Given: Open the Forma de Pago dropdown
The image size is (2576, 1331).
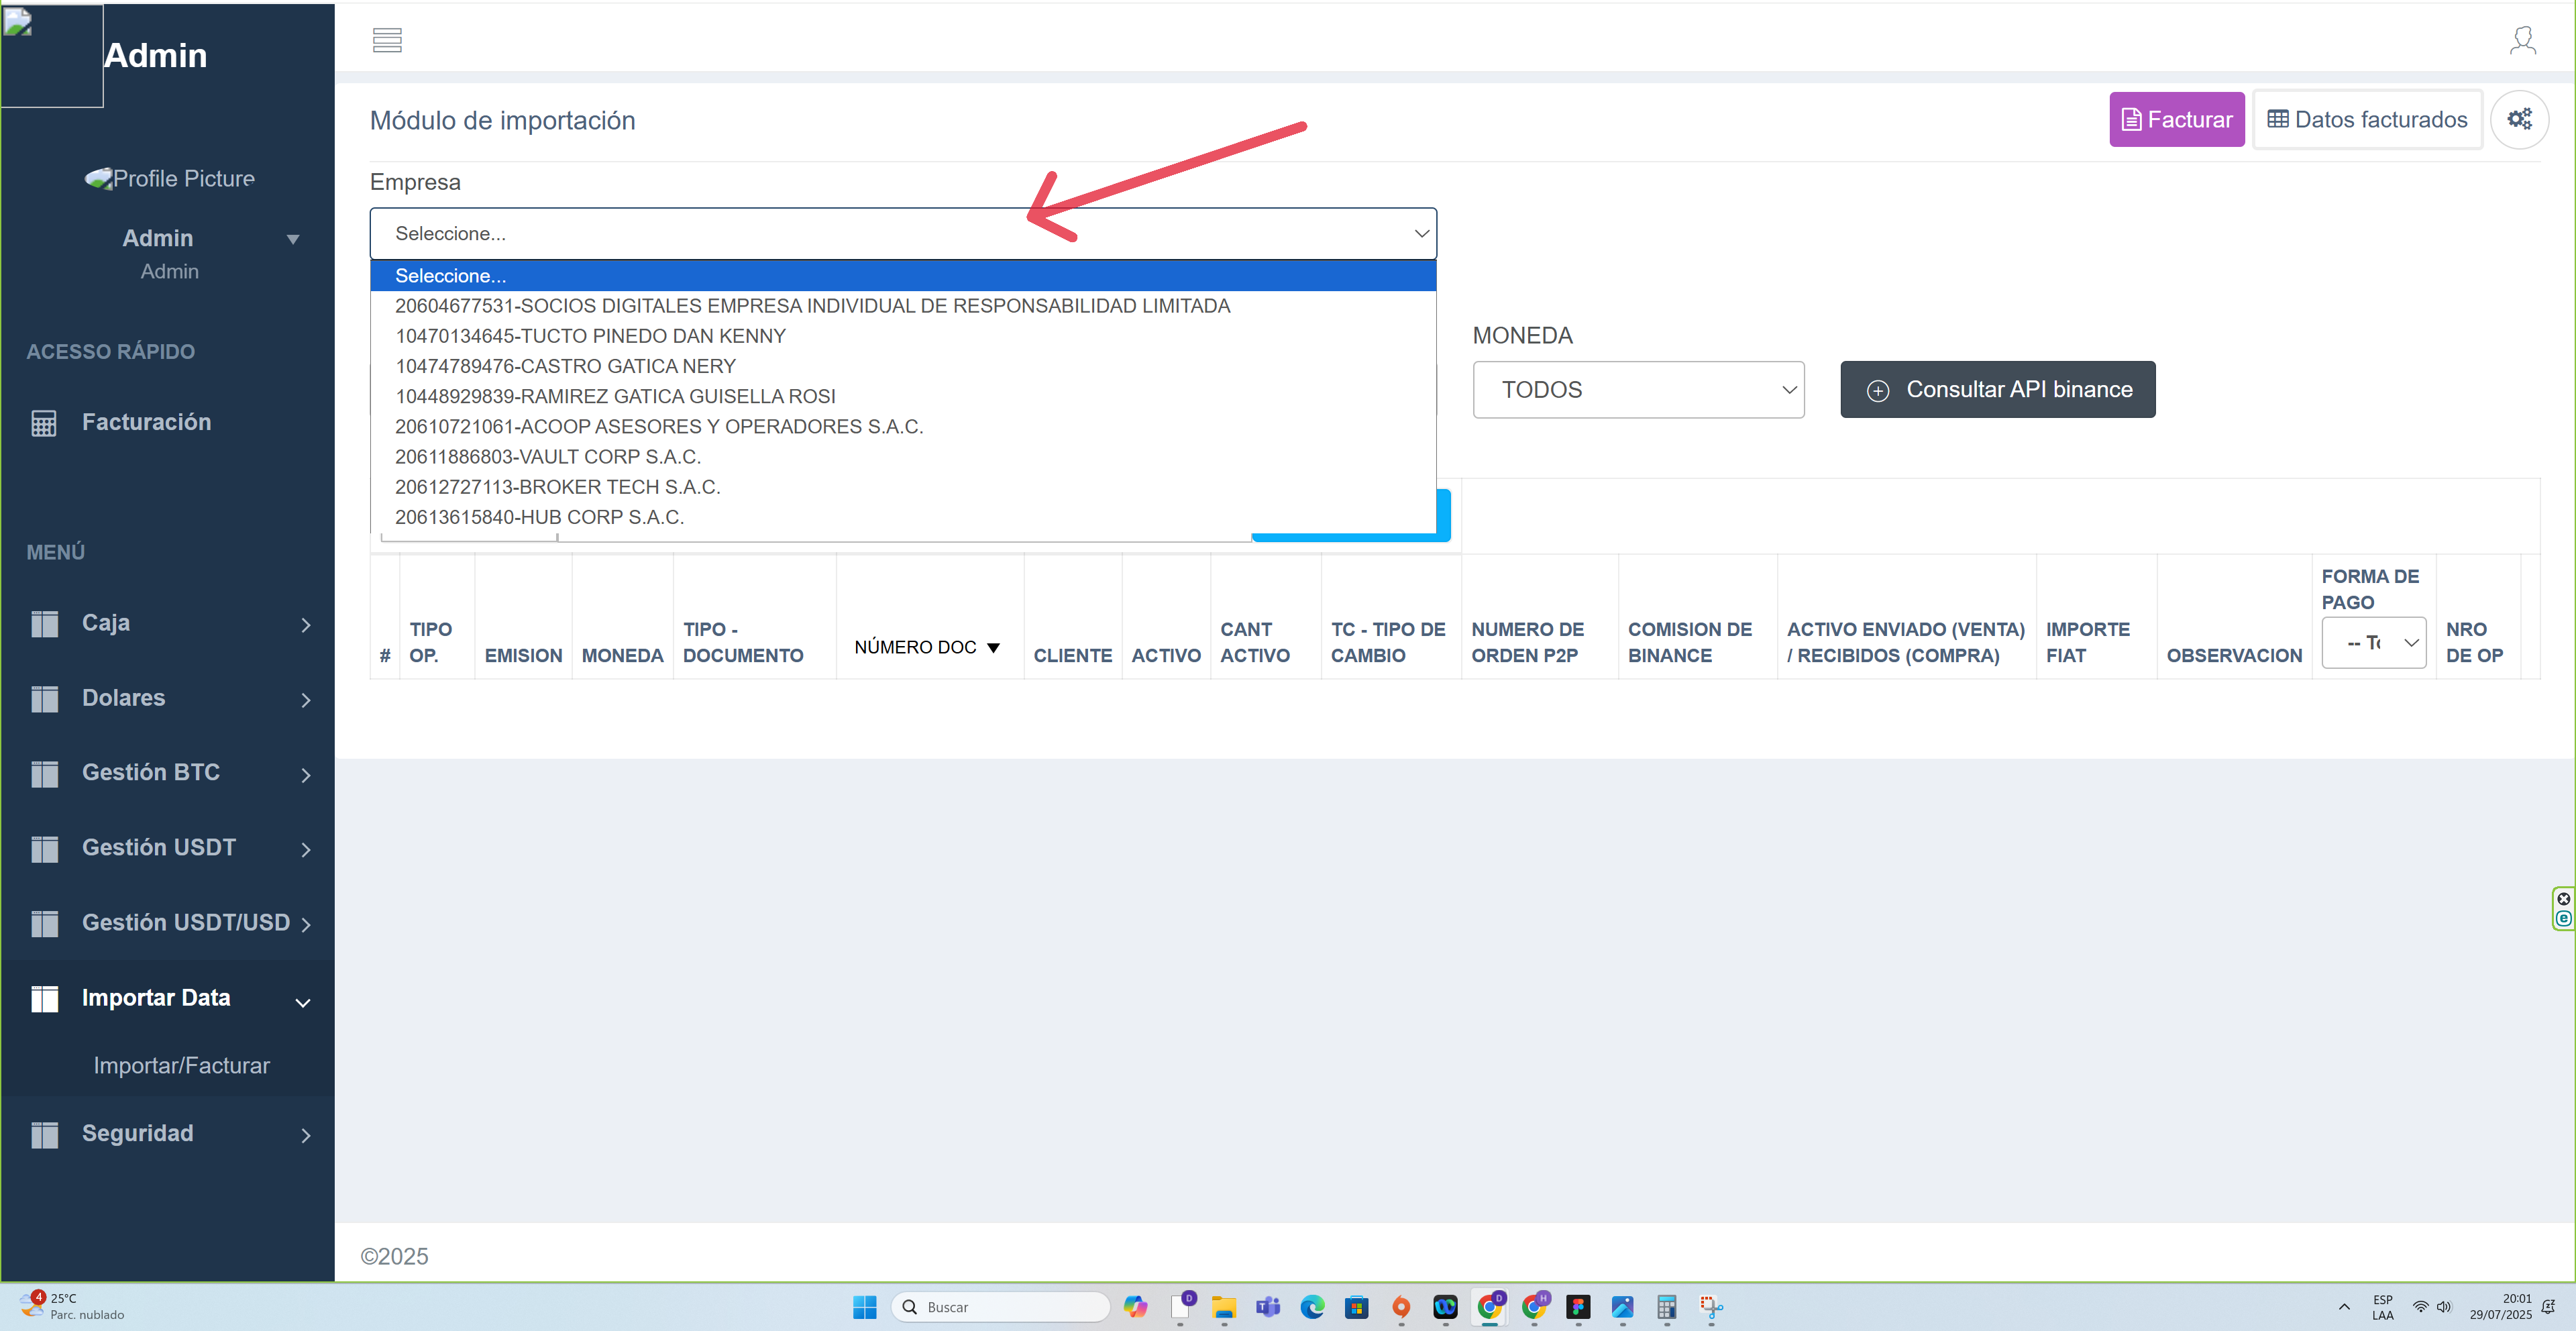Looking at the screenshot, I should click(2373, 642).
